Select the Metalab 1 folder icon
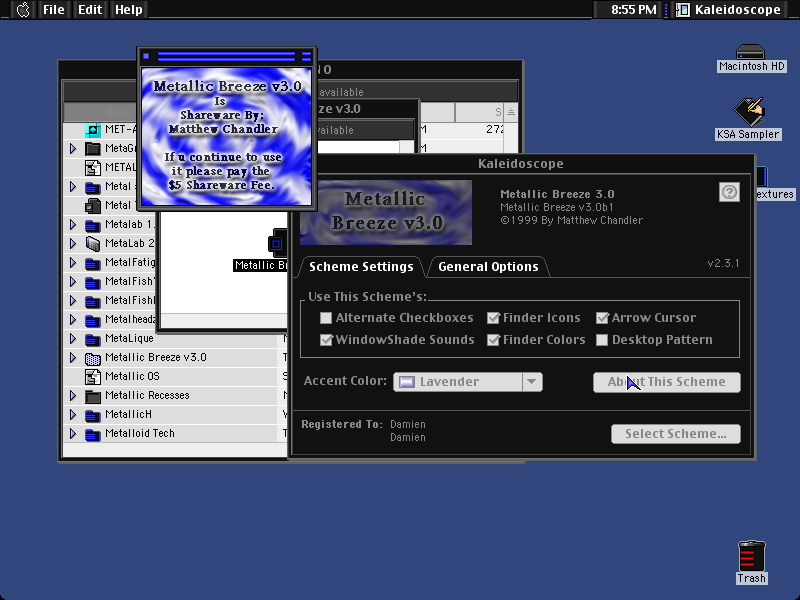Viewport: 800px width, 600px height. pos(92,225)
